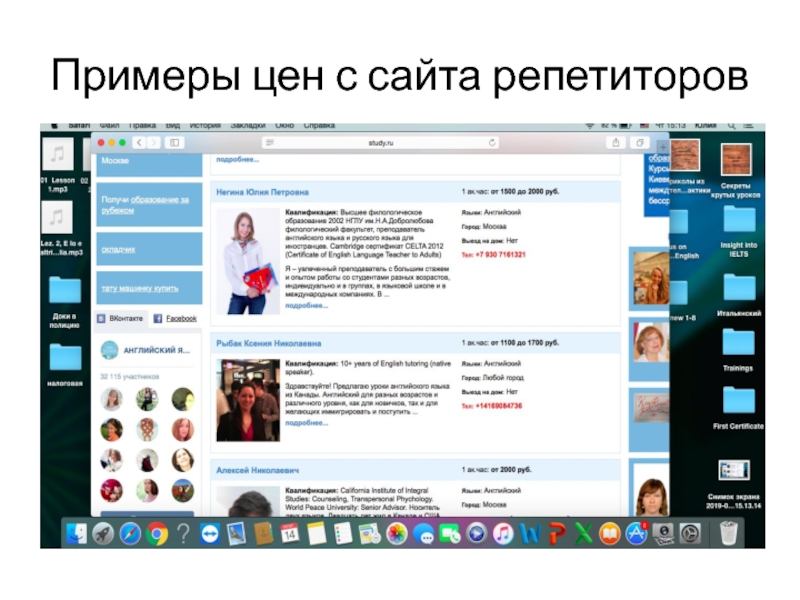The width and height of the screenshot is (800, 600).
Task: Click the study.ru address field
Action: (381, 143)
